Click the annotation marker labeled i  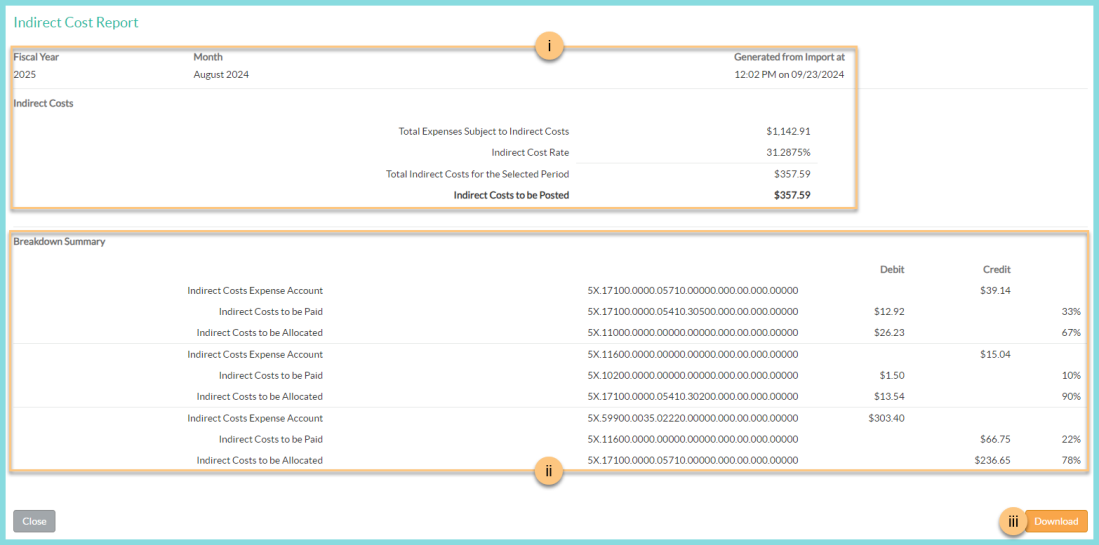coord(549,46)
